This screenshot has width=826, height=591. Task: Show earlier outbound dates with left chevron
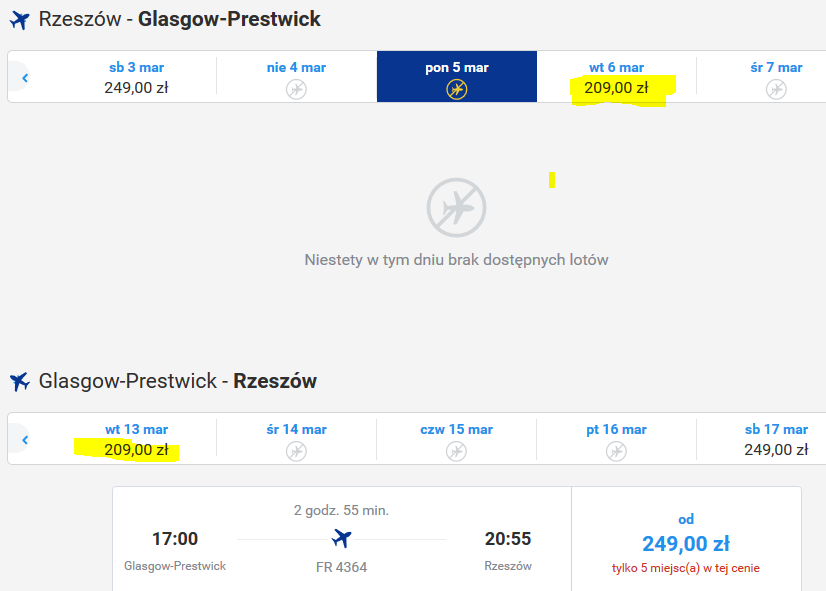click(x=24, y=78)
